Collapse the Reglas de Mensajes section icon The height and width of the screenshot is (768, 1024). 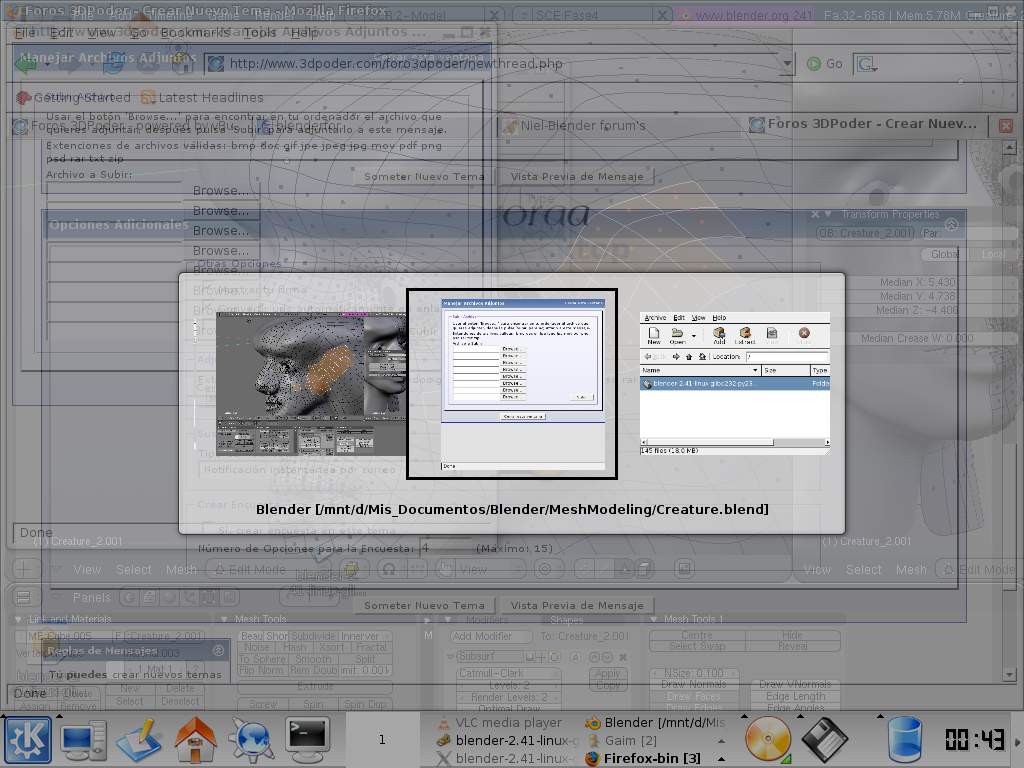tap(218, 650)
